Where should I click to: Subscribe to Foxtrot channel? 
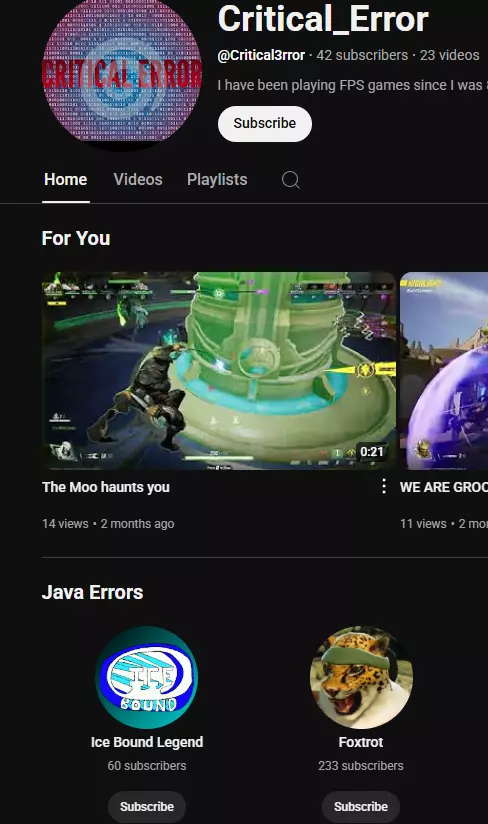coord(361,807)
